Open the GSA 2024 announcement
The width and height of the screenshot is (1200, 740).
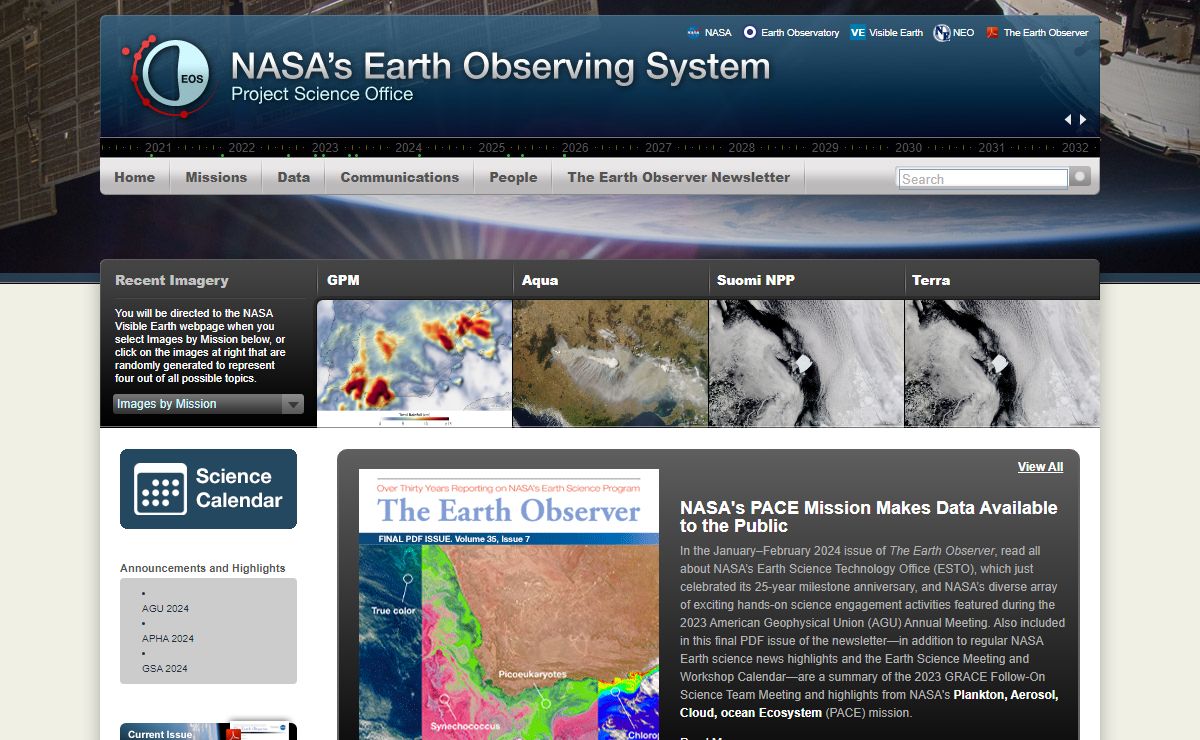(165, 668)
